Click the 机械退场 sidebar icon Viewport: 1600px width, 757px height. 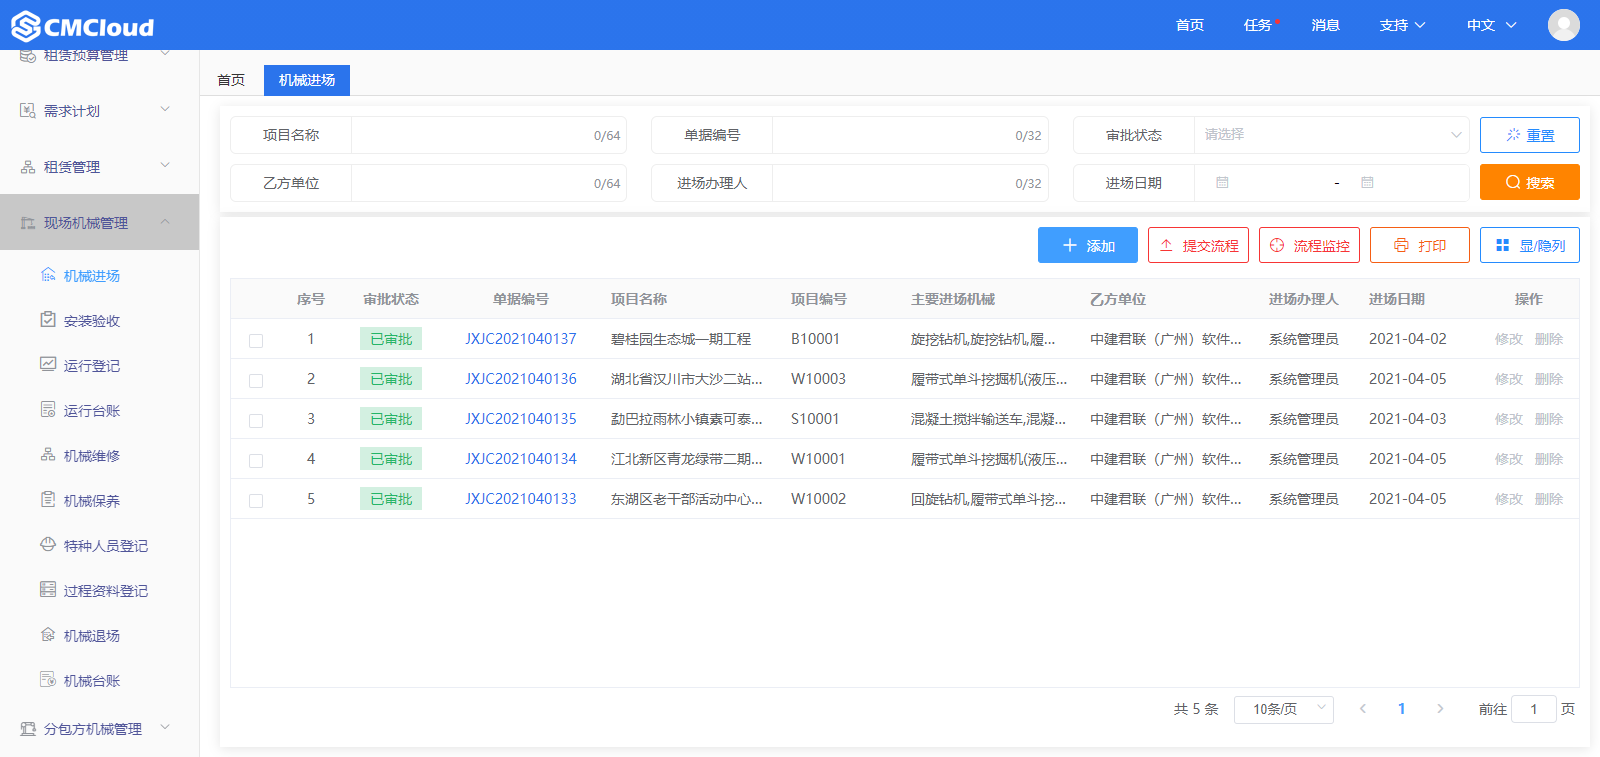[x=48, y=634]
